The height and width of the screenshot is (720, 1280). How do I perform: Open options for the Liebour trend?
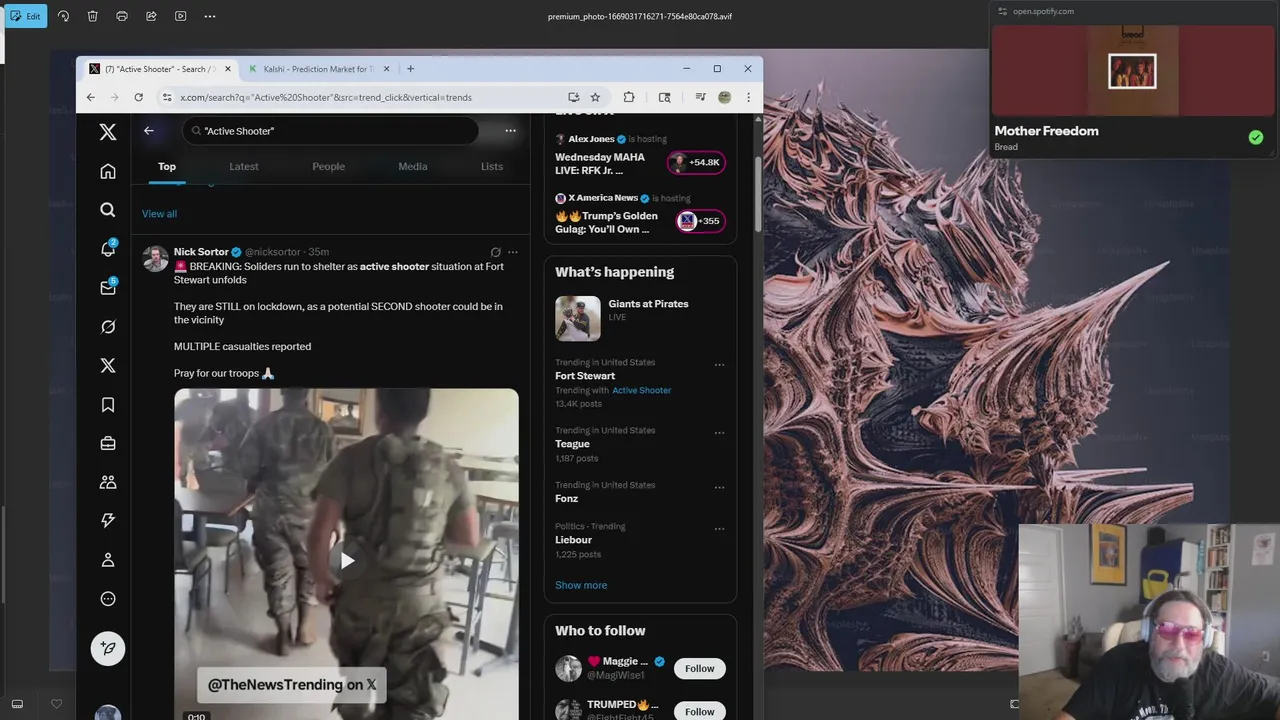pos(719,529)
